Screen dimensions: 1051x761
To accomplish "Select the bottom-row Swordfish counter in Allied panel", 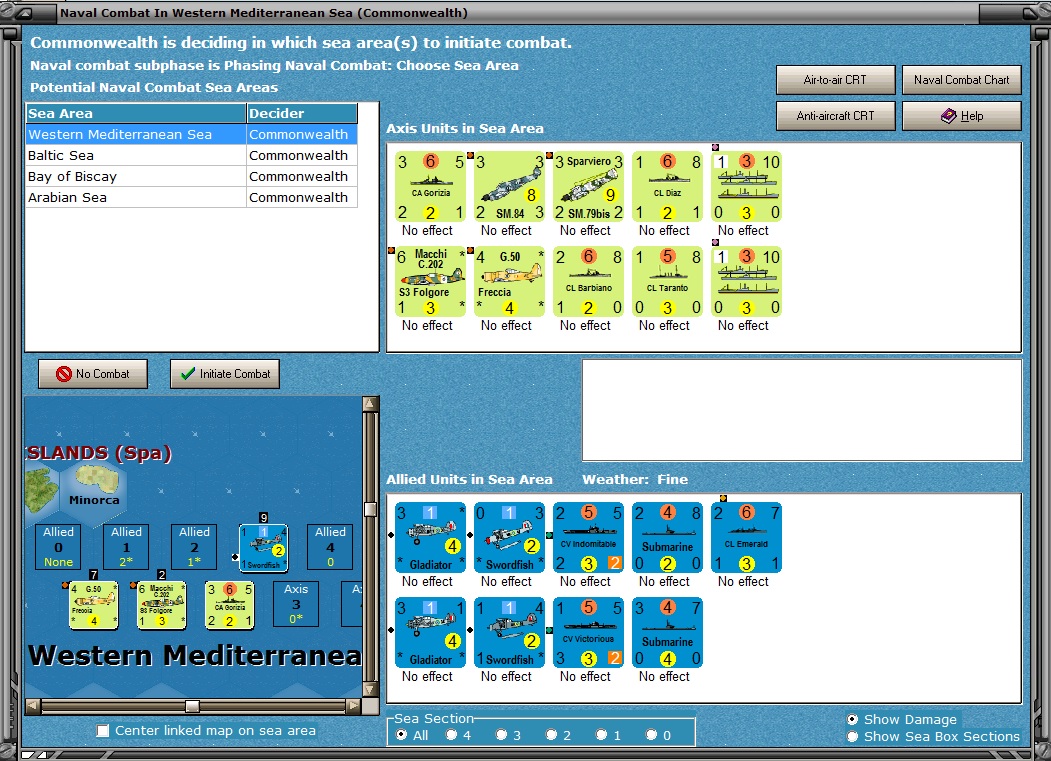I will [509, 633].
